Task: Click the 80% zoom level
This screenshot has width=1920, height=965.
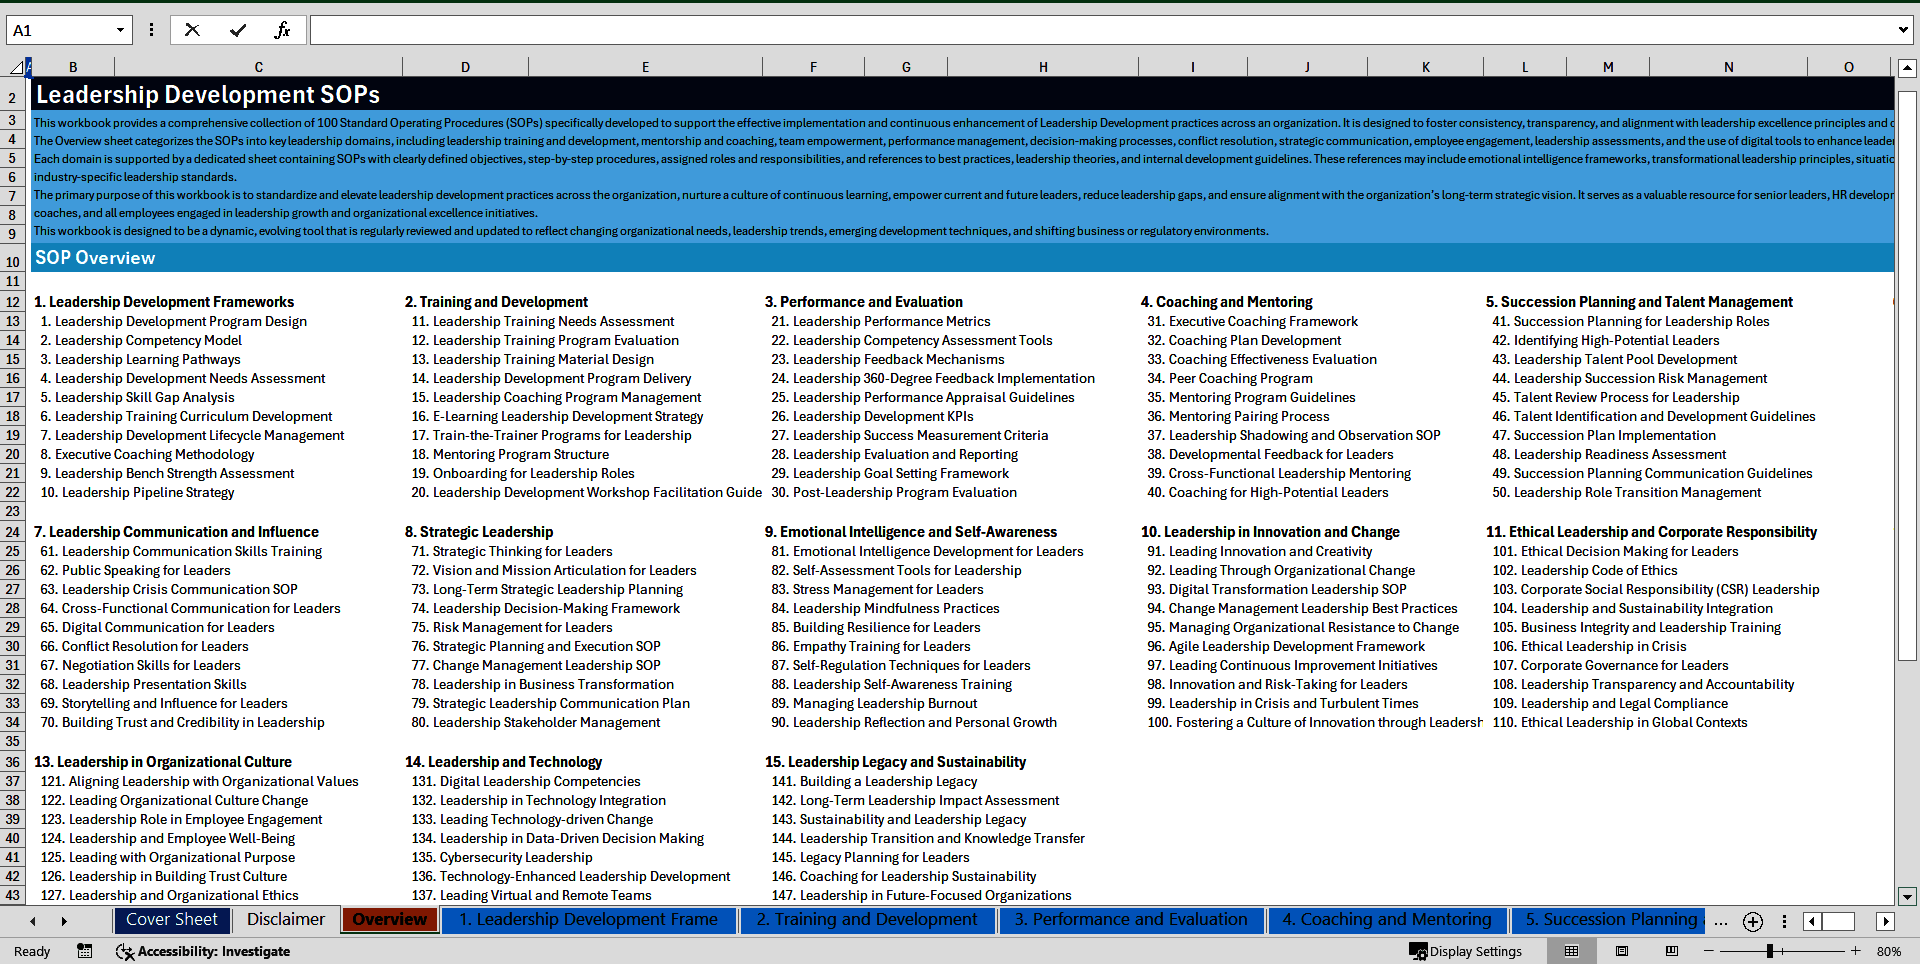Action: click(1889, 951)
